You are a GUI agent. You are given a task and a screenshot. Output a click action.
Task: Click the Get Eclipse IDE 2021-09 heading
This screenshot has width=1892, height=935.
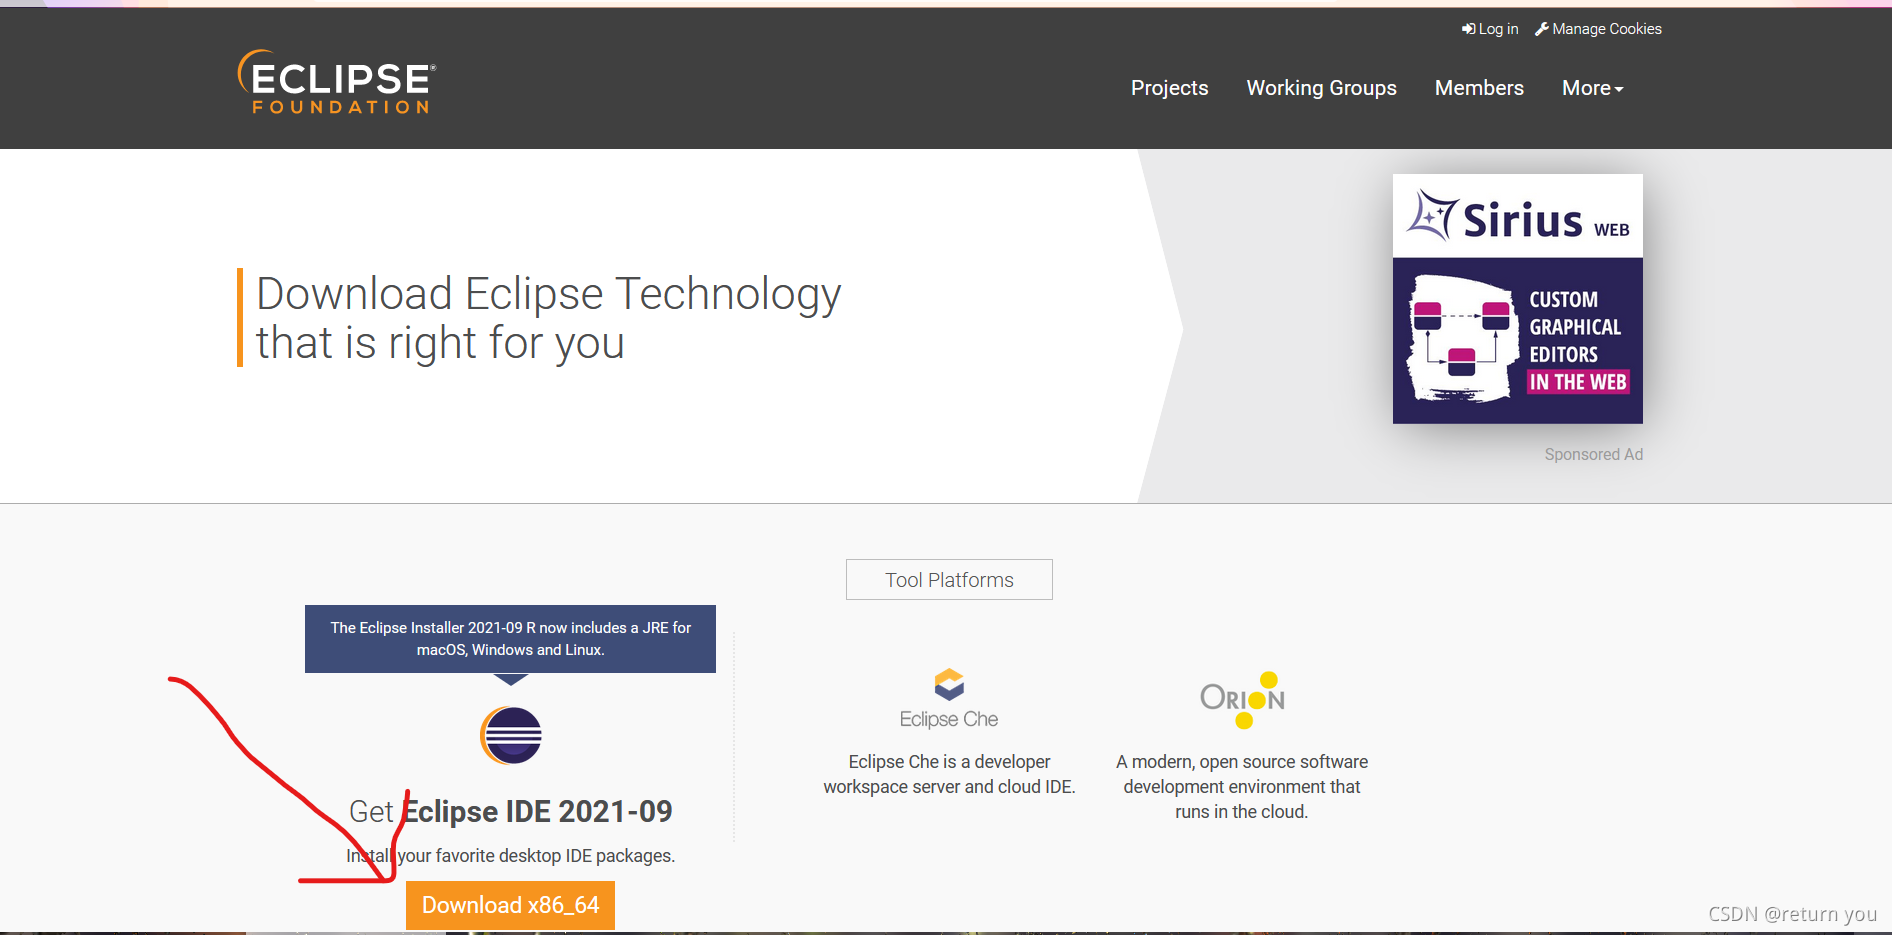click(510, 811)
